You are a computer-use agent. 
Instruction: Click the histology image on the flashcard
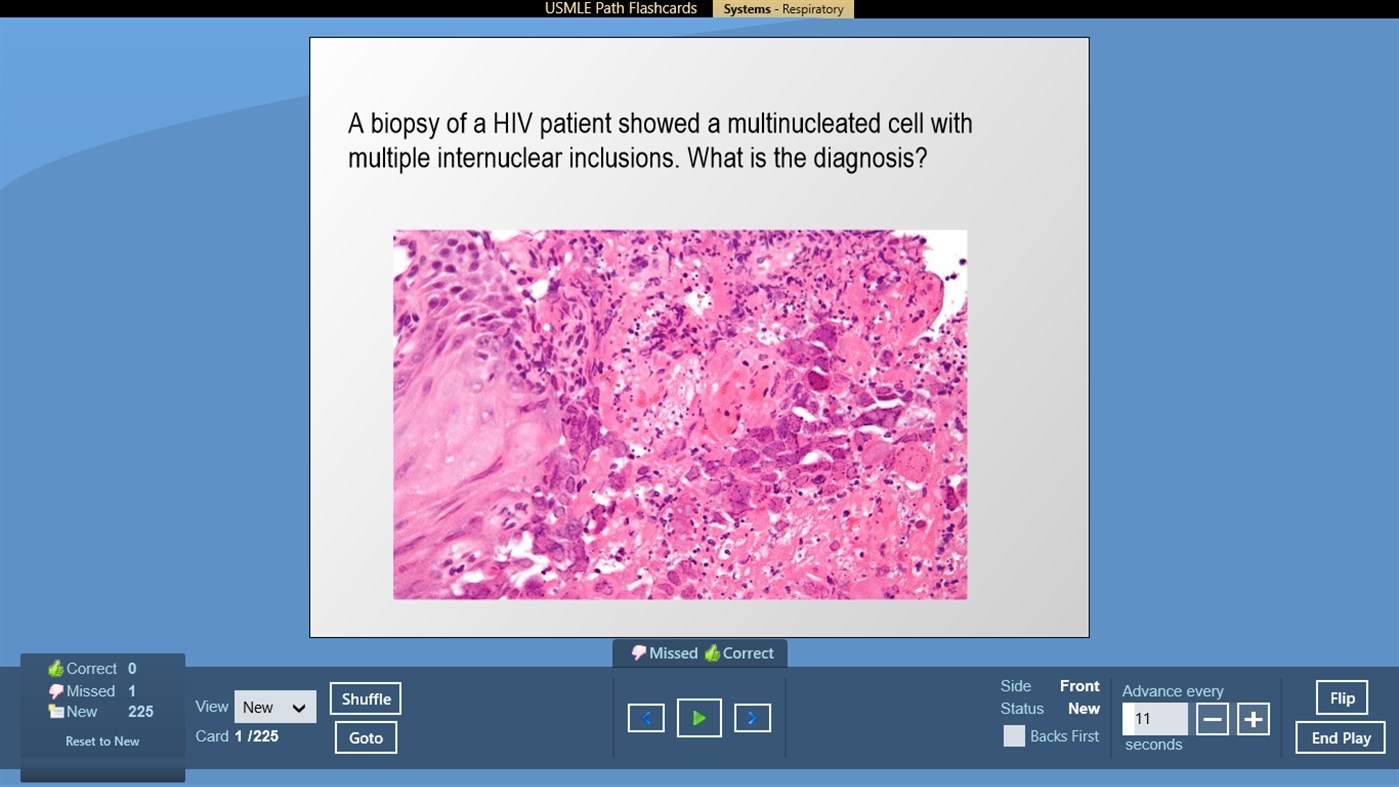pos(680,413)
